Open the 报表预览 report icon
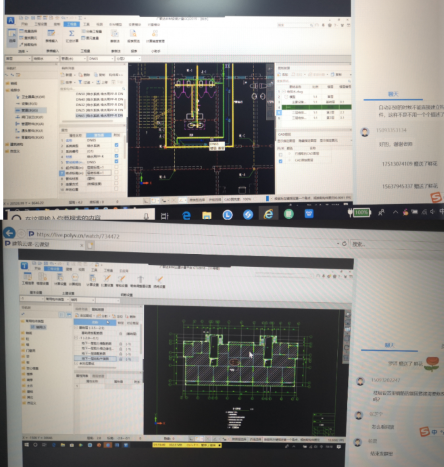444x467 pixels. coord(133,36)
